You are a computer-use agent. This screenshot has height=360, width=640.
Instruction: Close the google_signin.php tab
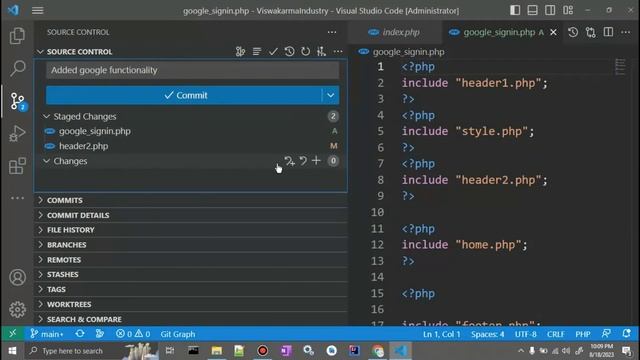(553, 32)
